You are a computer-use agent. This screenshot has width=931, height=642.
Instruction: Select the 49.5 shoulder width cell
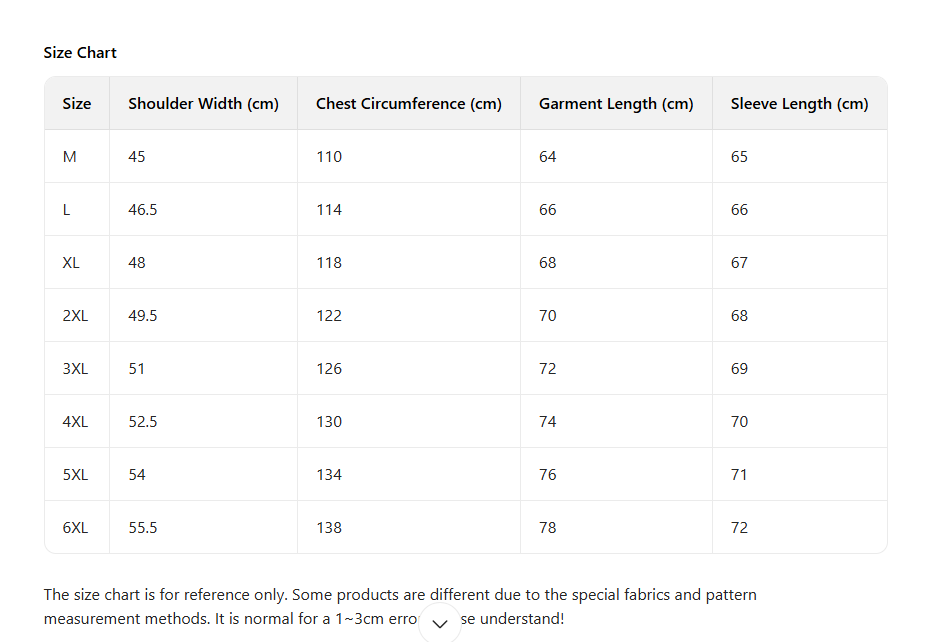(x=143, y=316)
